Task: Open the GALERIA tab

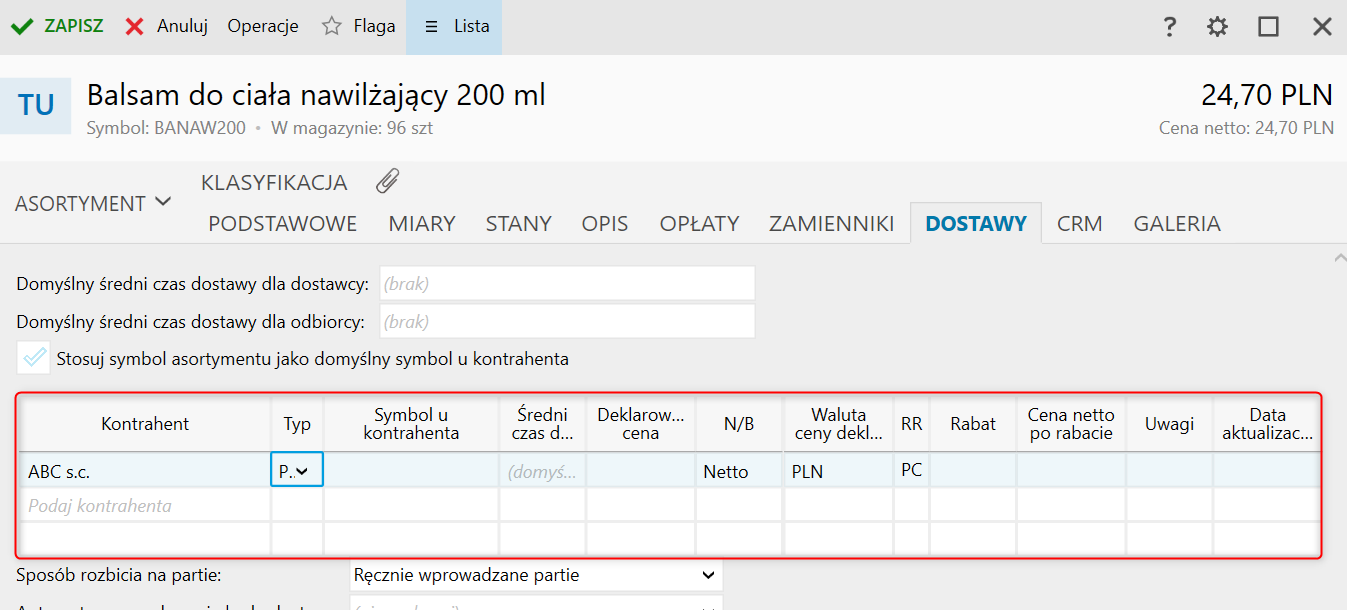Action: [1177, 223]
